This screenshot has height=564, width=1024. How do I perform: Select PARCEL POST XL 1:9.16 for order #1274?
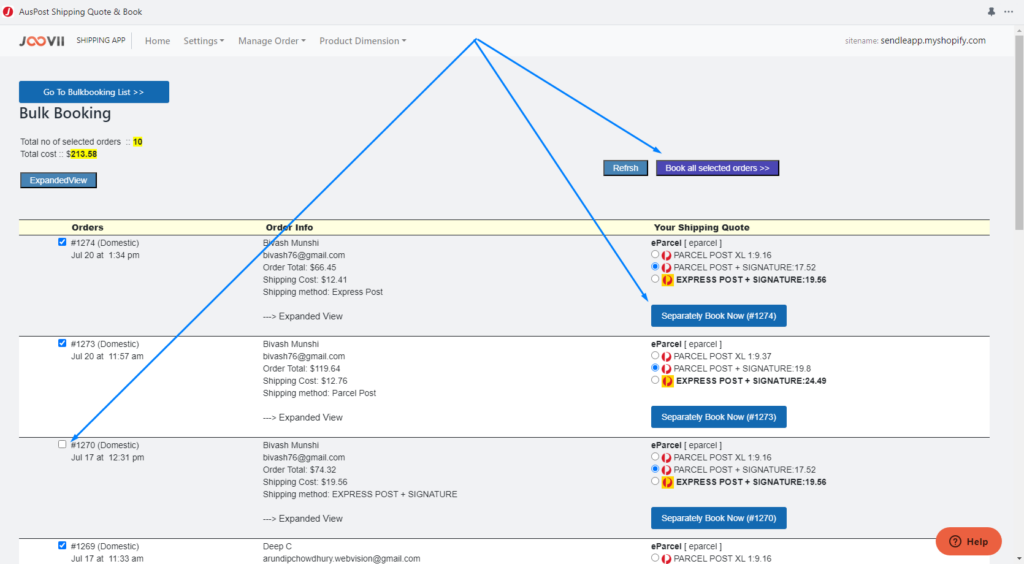click(x=655, y=255)
